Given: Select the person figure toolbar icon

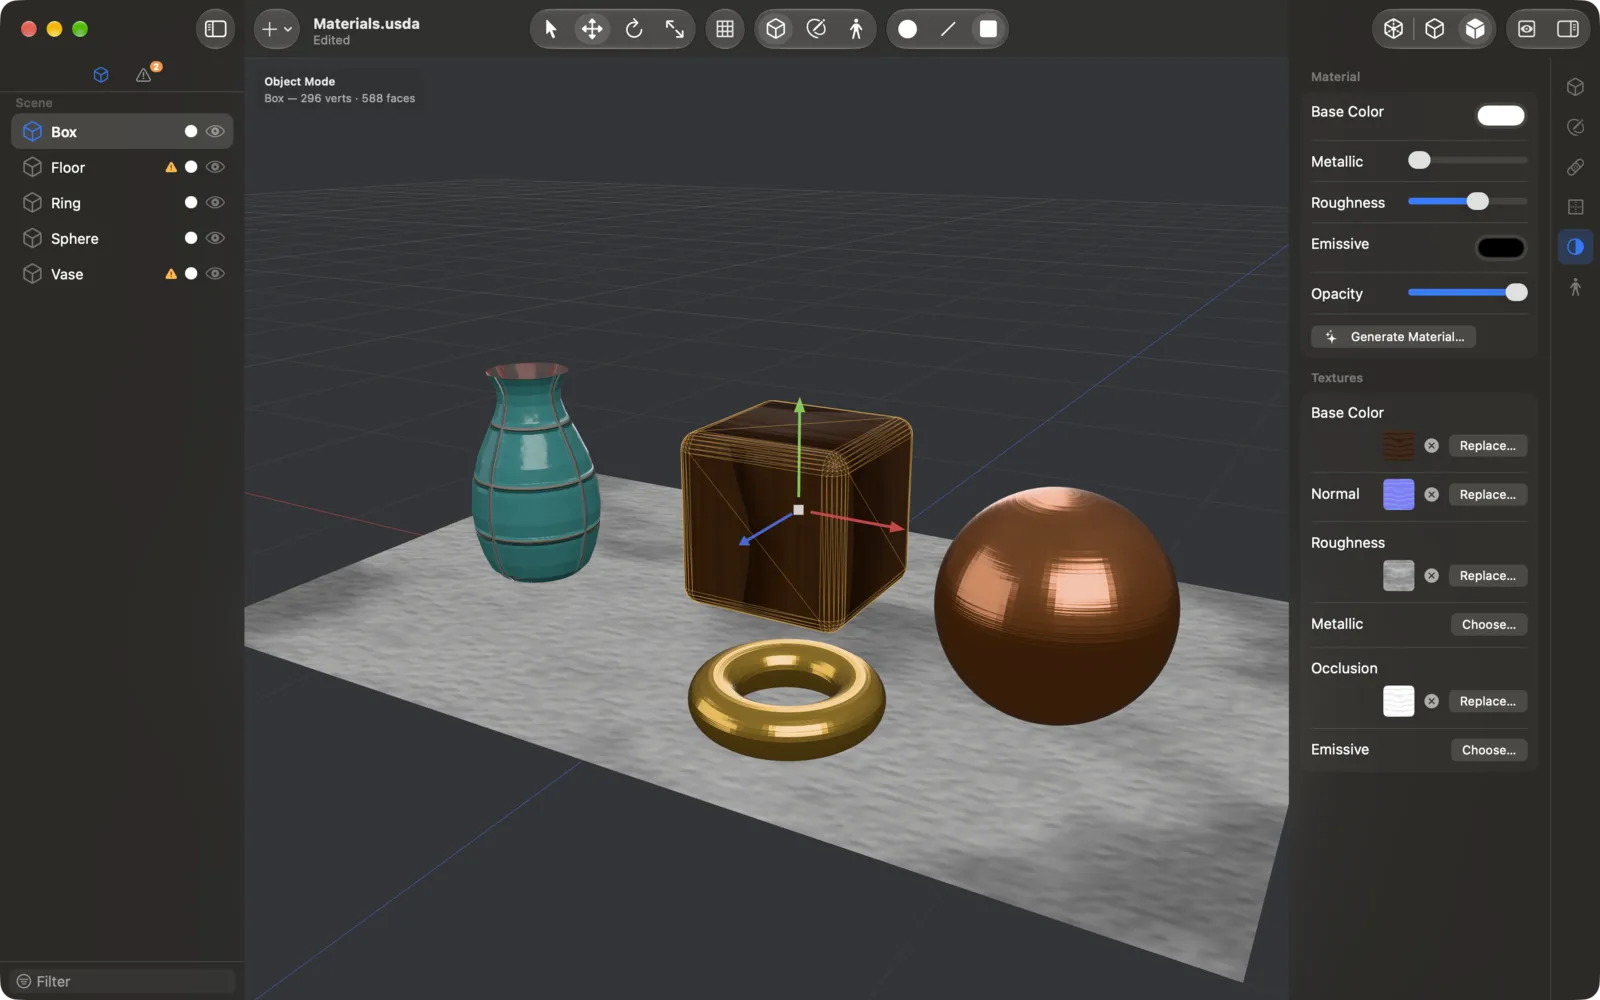Looking at the screenshot, I should click(x=856, y=29).
